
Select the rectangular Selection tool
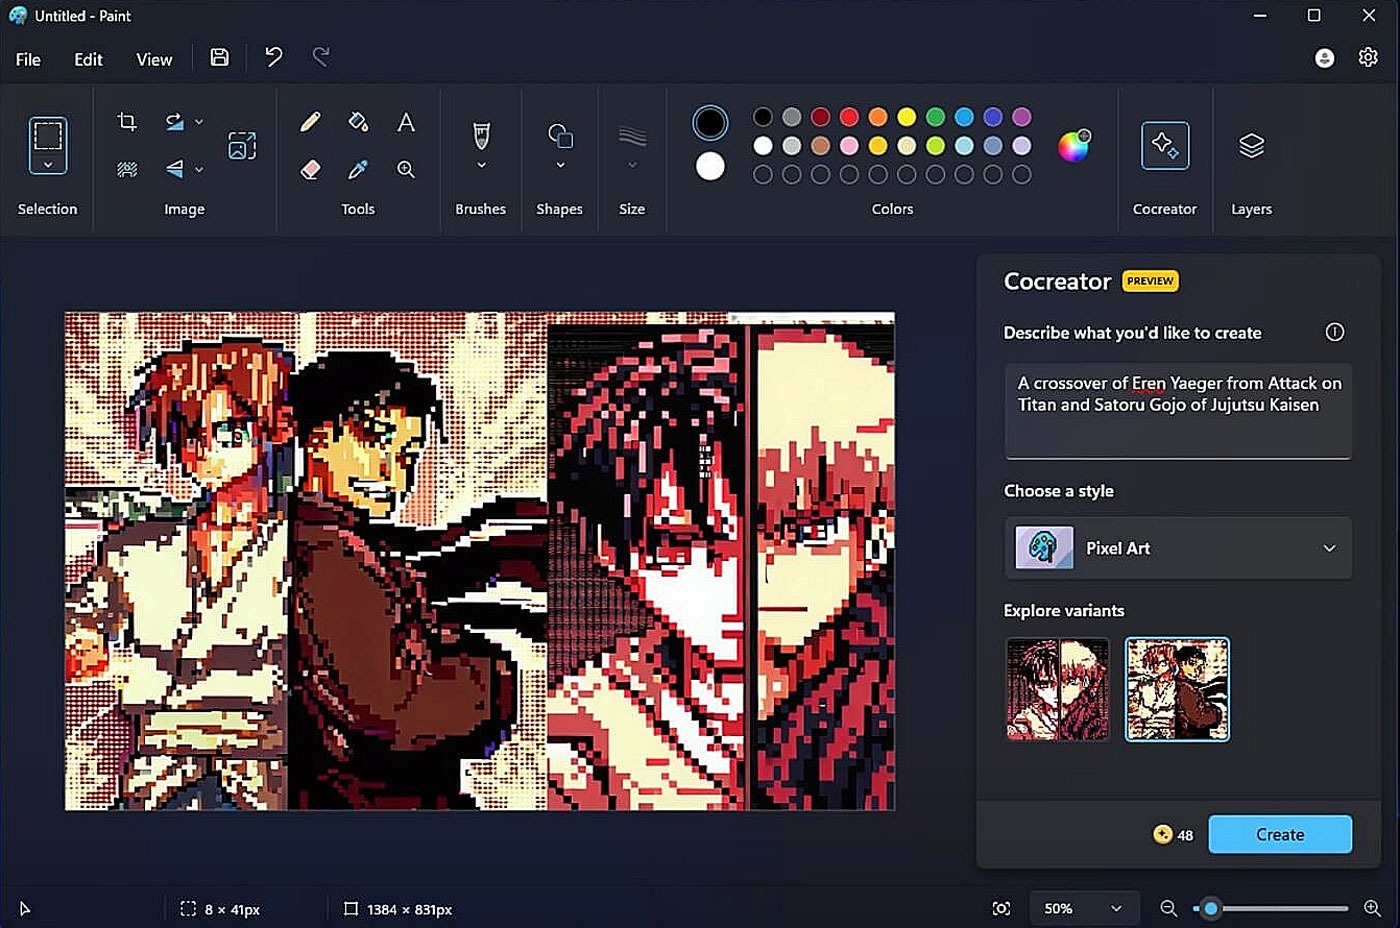(47, 135)
